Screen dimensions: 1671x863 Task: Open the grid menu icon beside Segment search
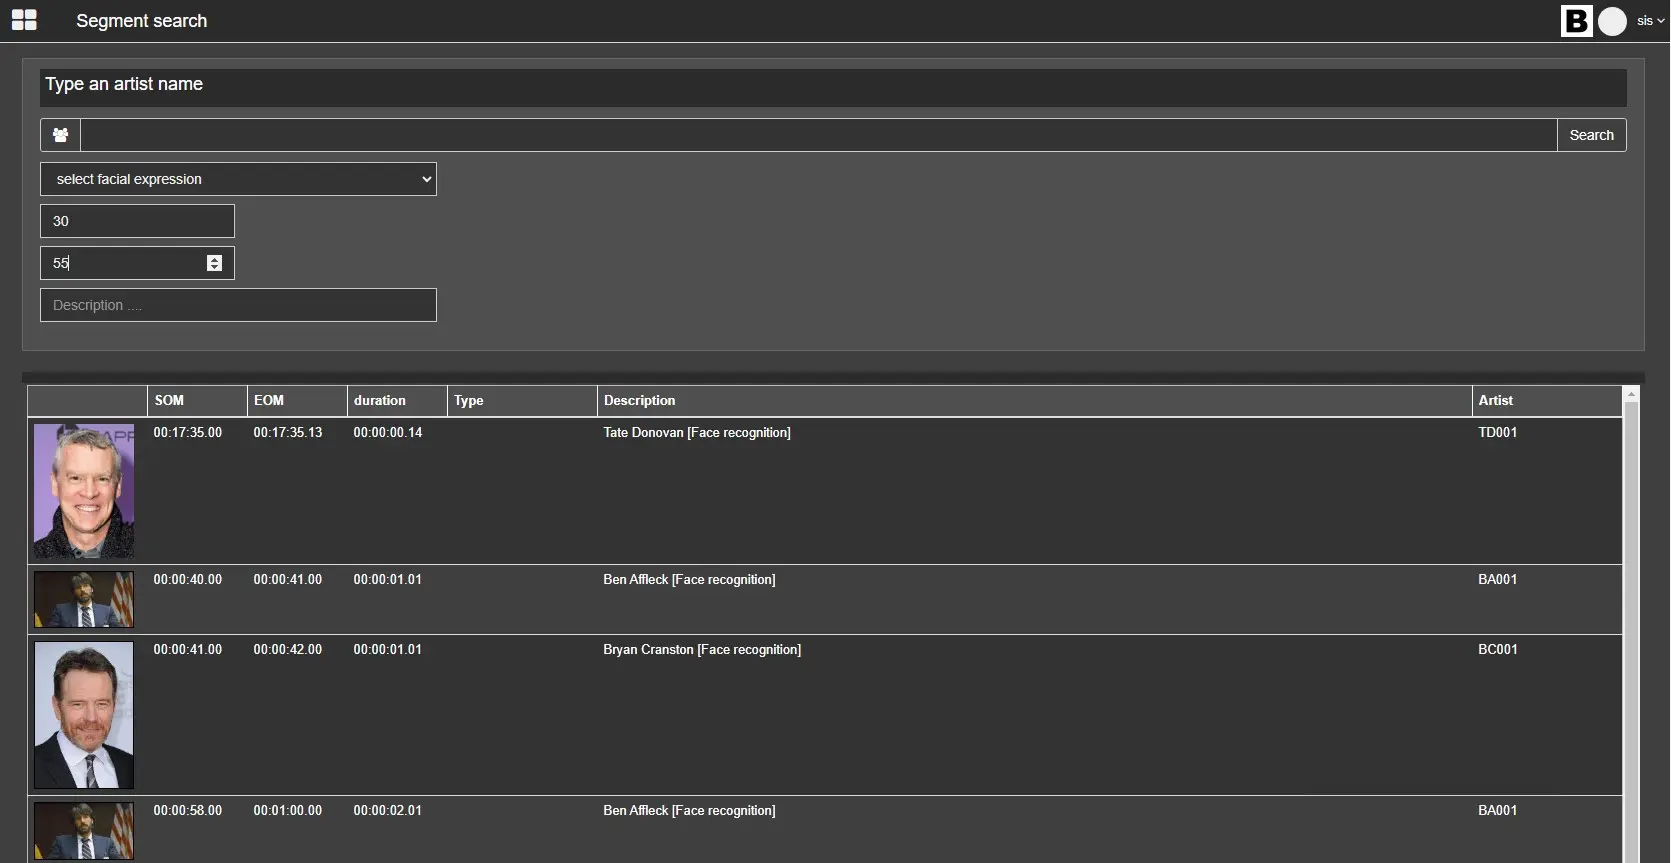(x=24, y=20)
